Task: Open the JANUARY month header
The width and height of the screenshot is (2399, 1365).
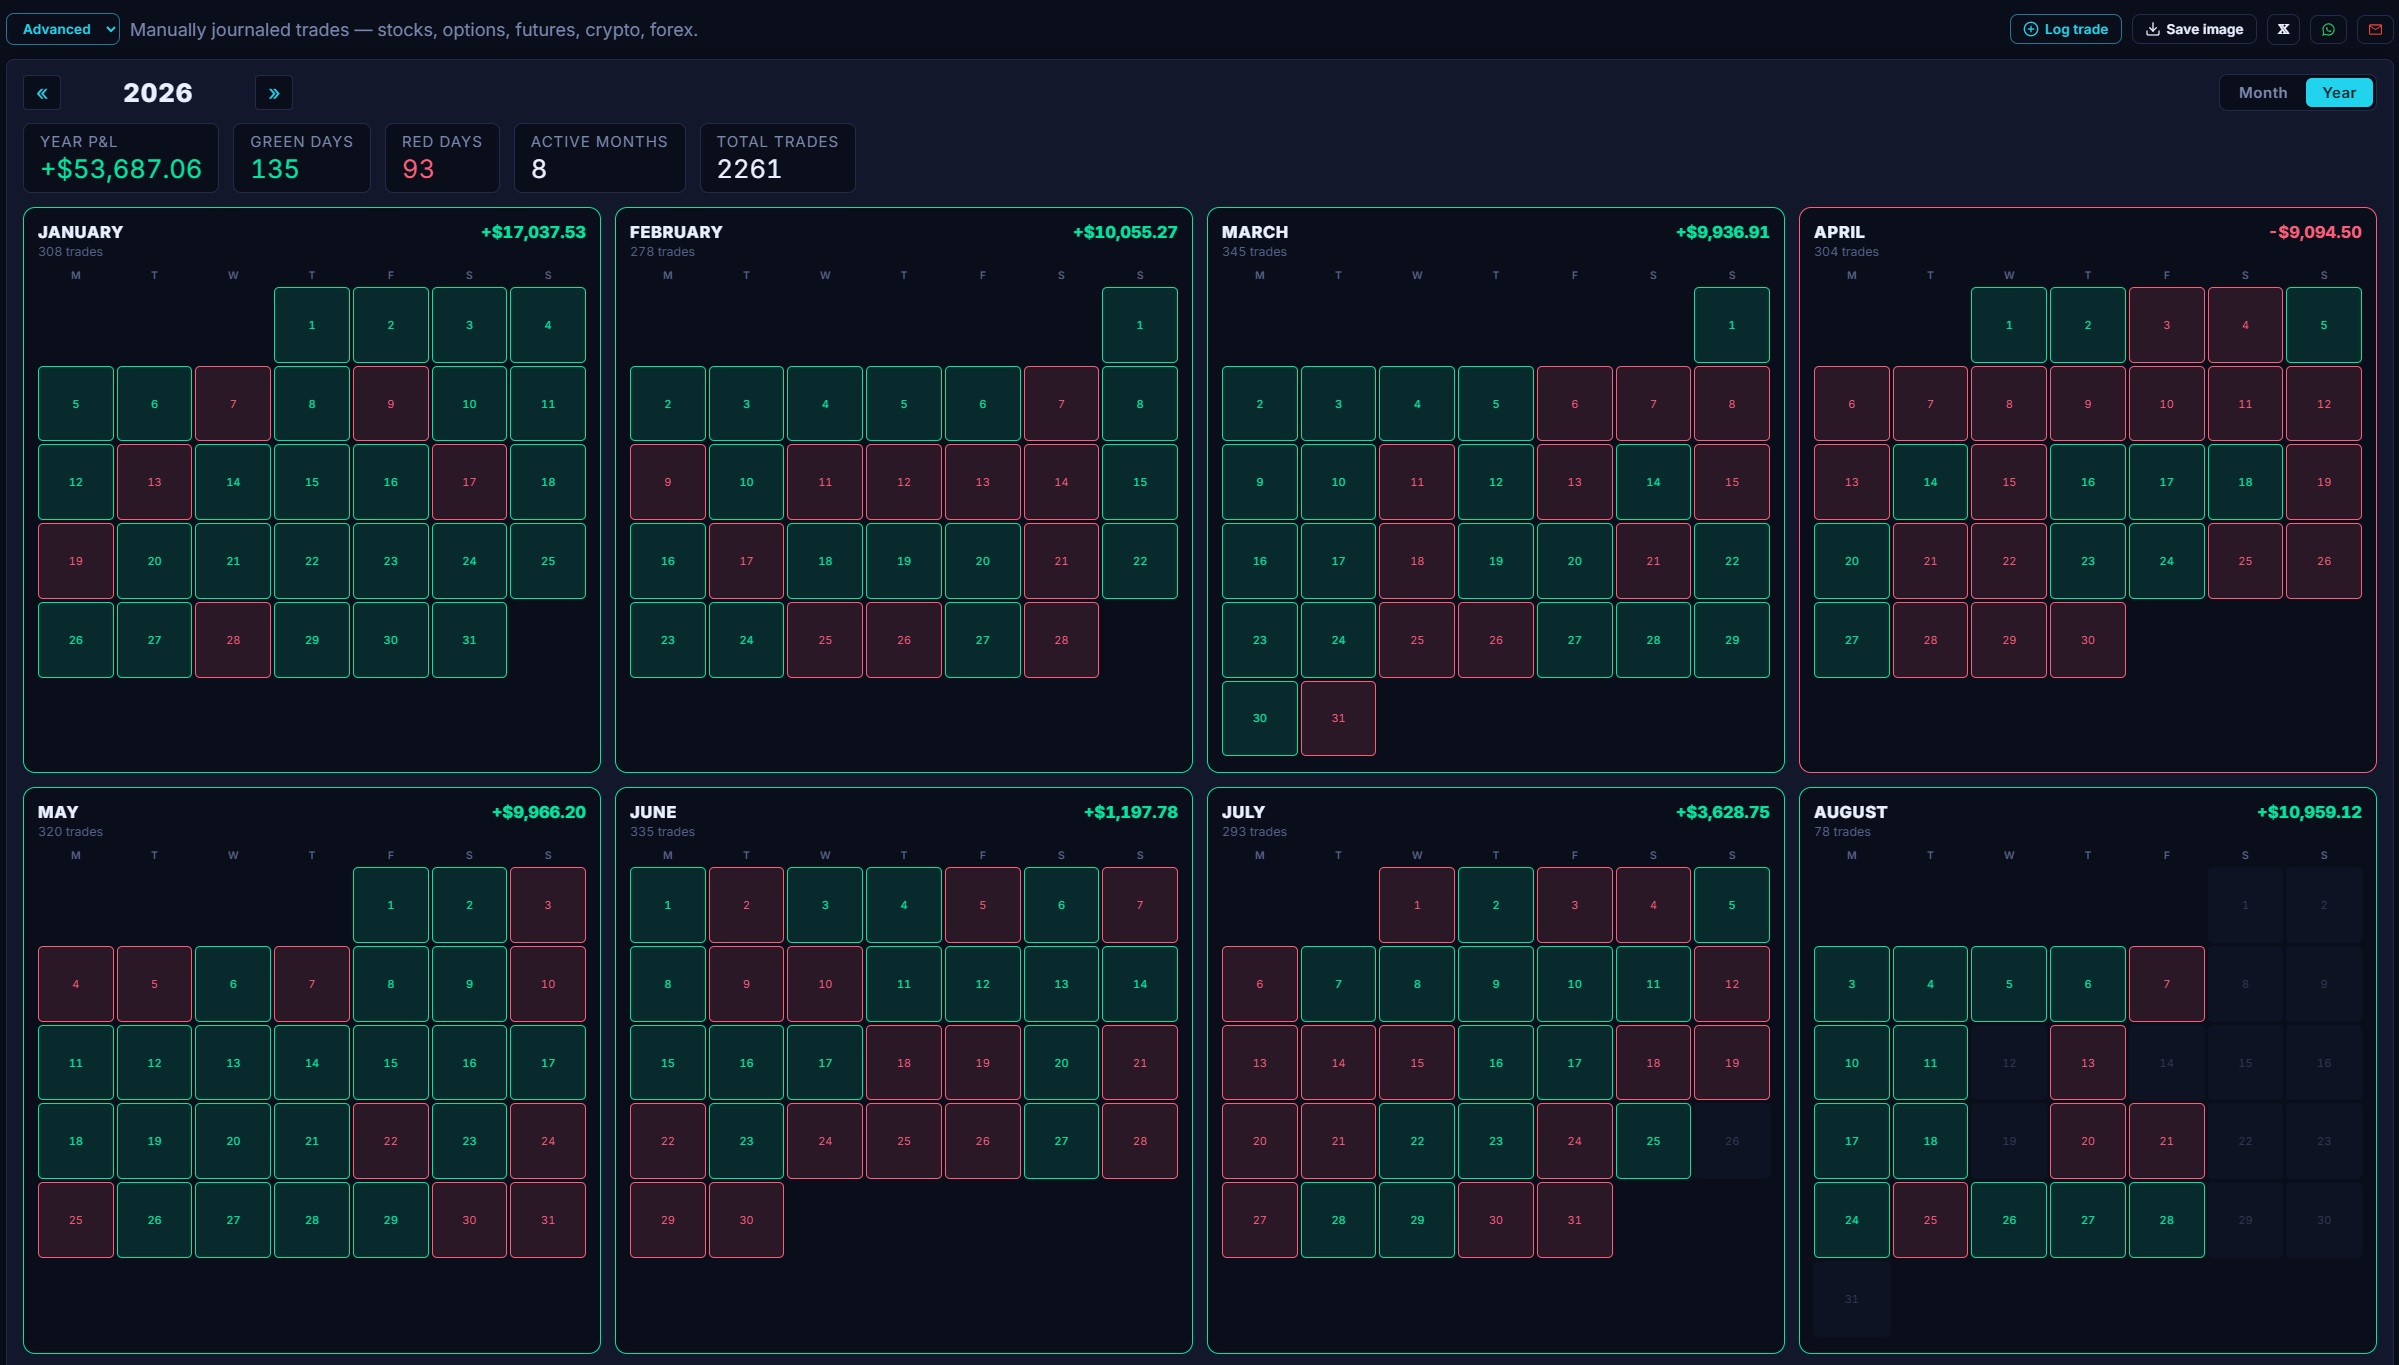Action: pos(81,232)
